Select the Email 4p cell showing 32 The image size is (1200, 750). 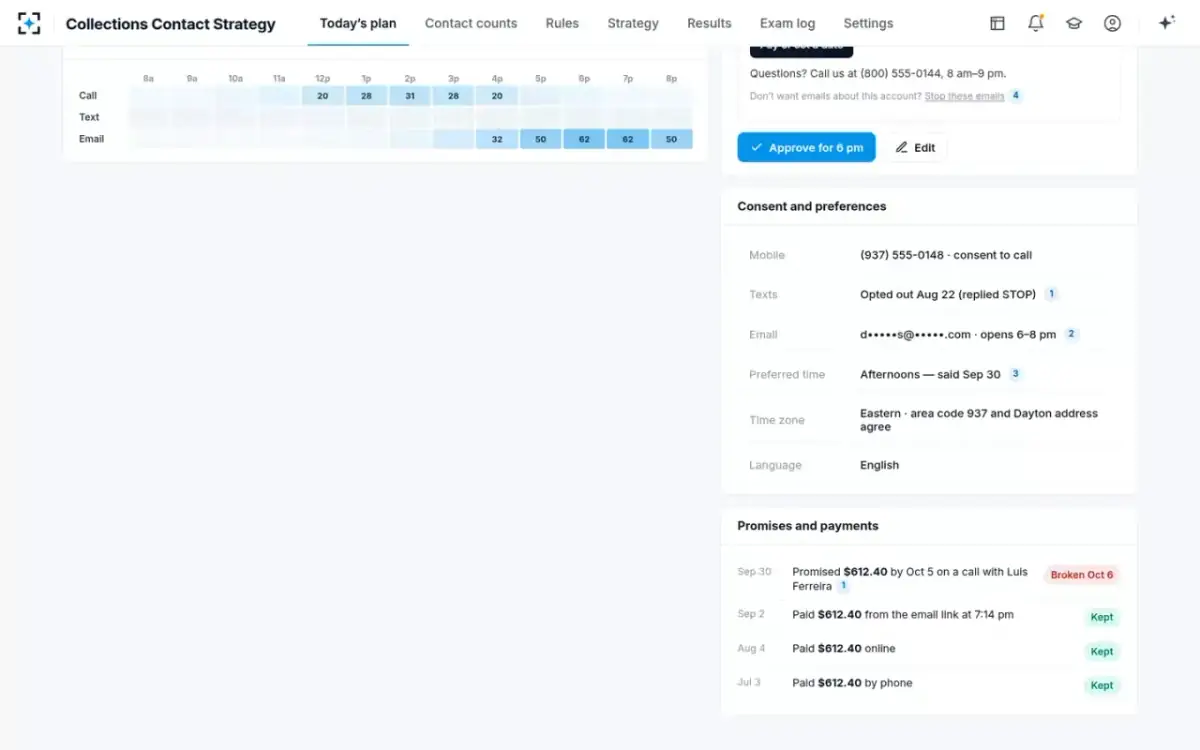point(497,139)
